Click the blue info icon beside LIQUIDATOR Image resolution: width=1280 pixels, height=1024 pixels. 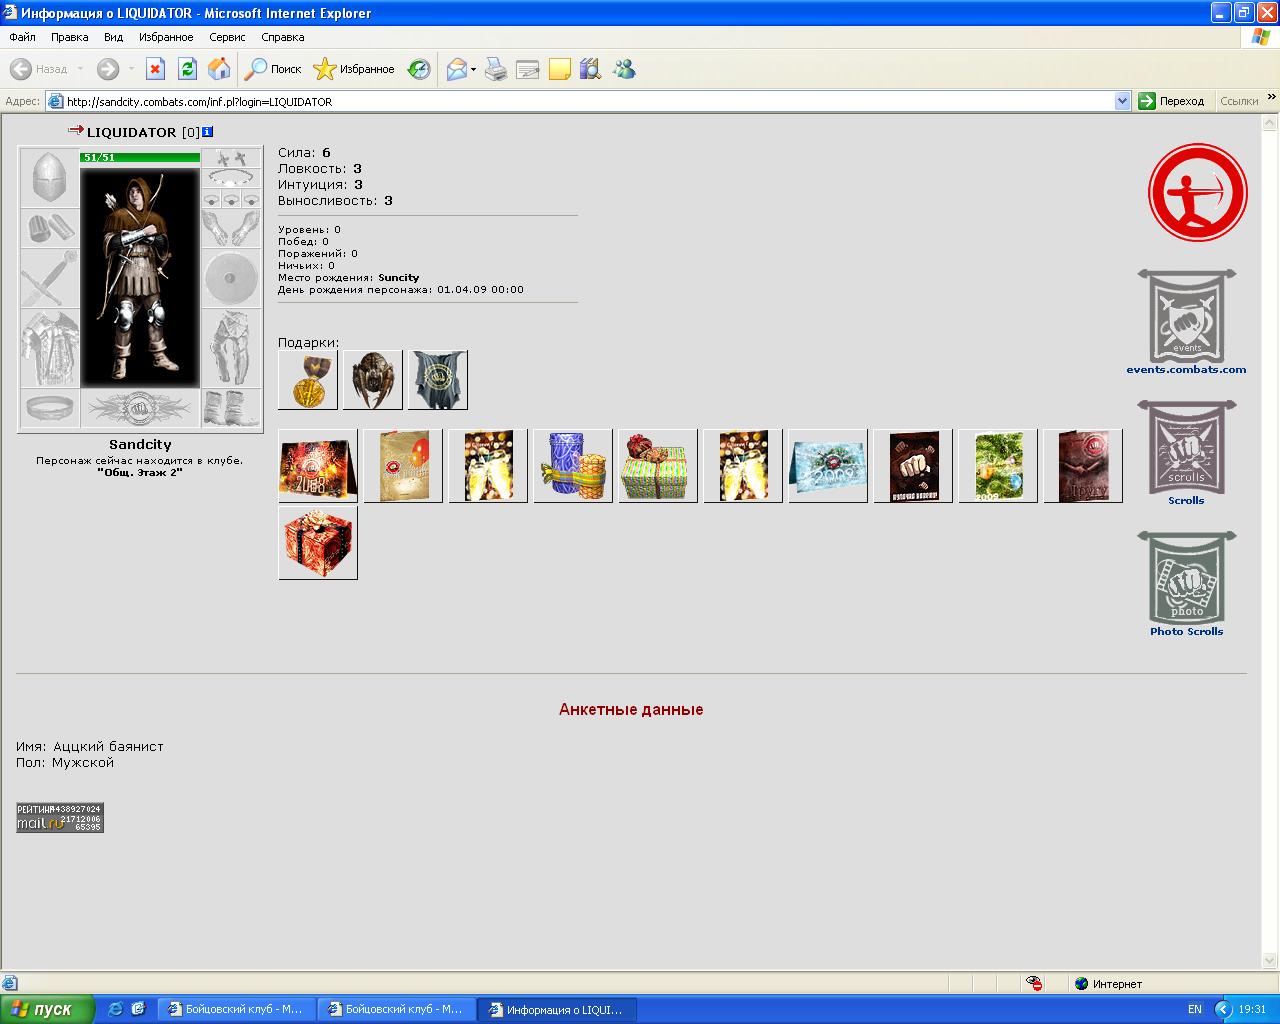pos(207,131)
